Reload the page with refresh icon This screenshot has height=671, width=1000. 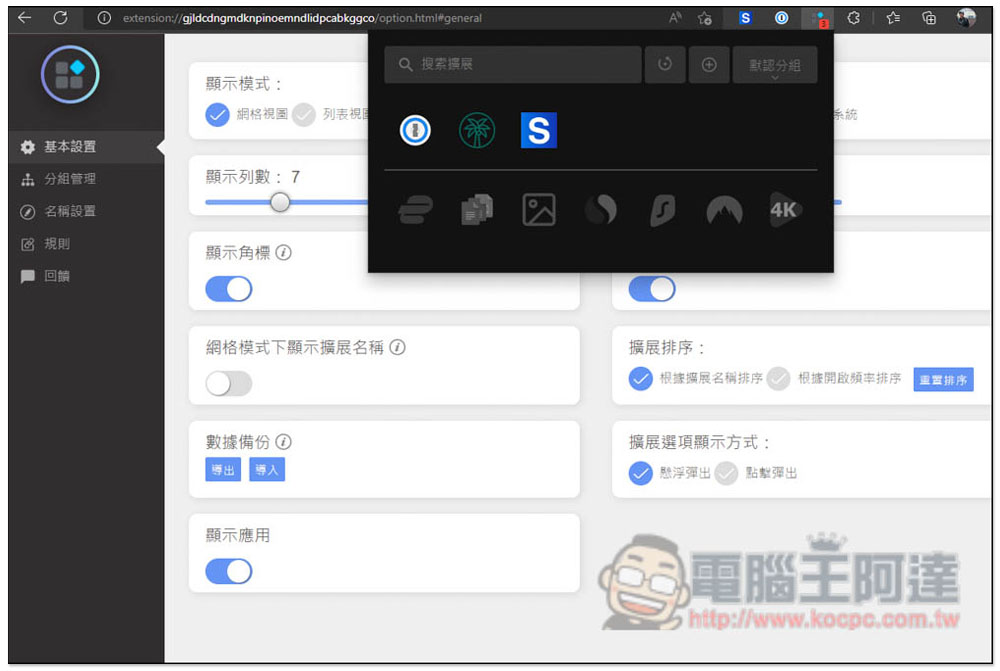click(61, 18)
